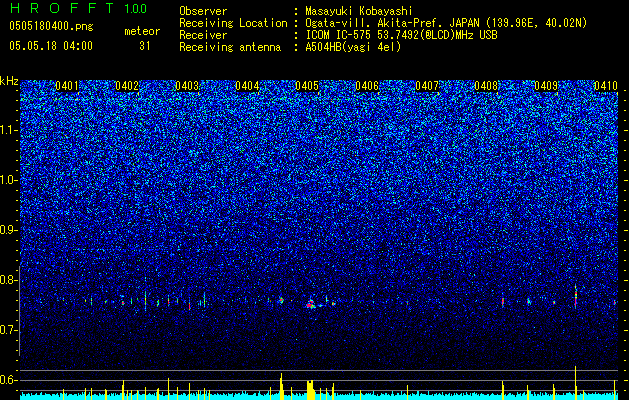Click the meteor label

click(142, 31)
